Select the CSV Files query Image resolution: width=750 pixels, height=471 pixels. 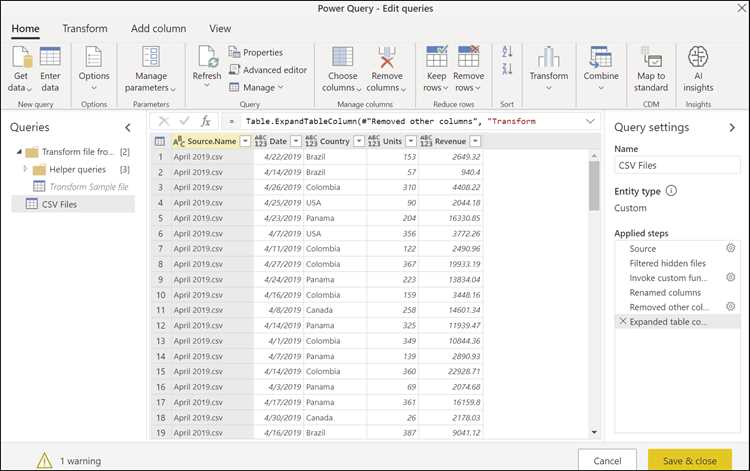click(x=73, y=204)
